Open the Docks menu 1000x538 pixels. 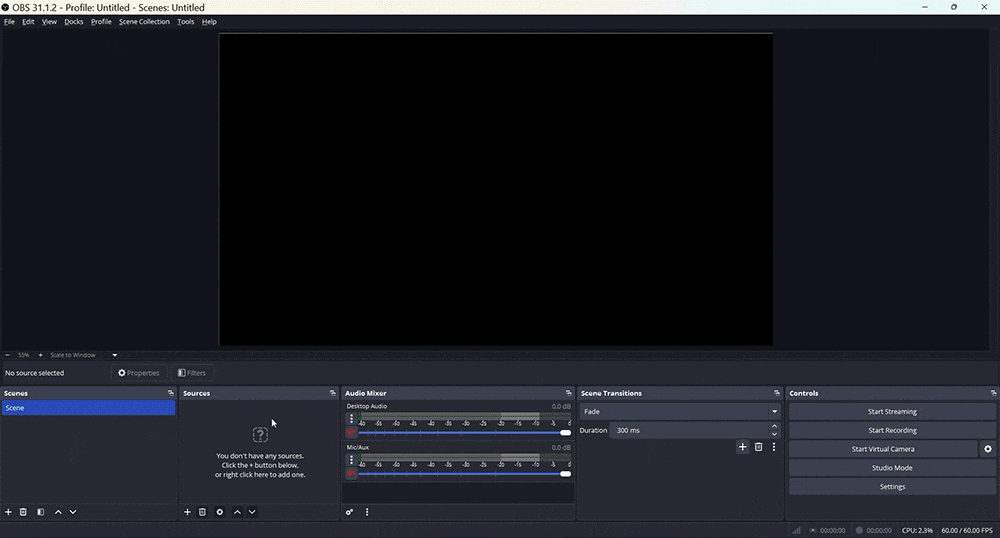74,21
